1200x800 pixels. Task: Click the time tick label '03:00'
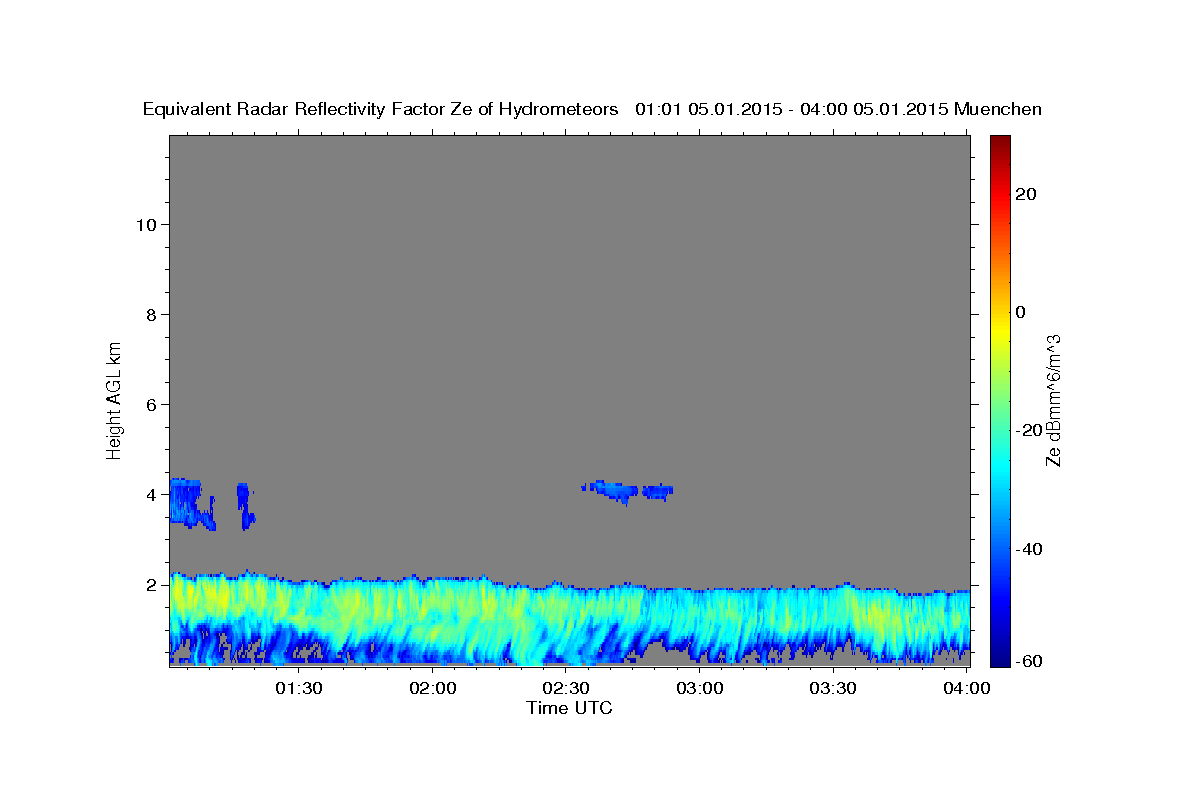699,688
